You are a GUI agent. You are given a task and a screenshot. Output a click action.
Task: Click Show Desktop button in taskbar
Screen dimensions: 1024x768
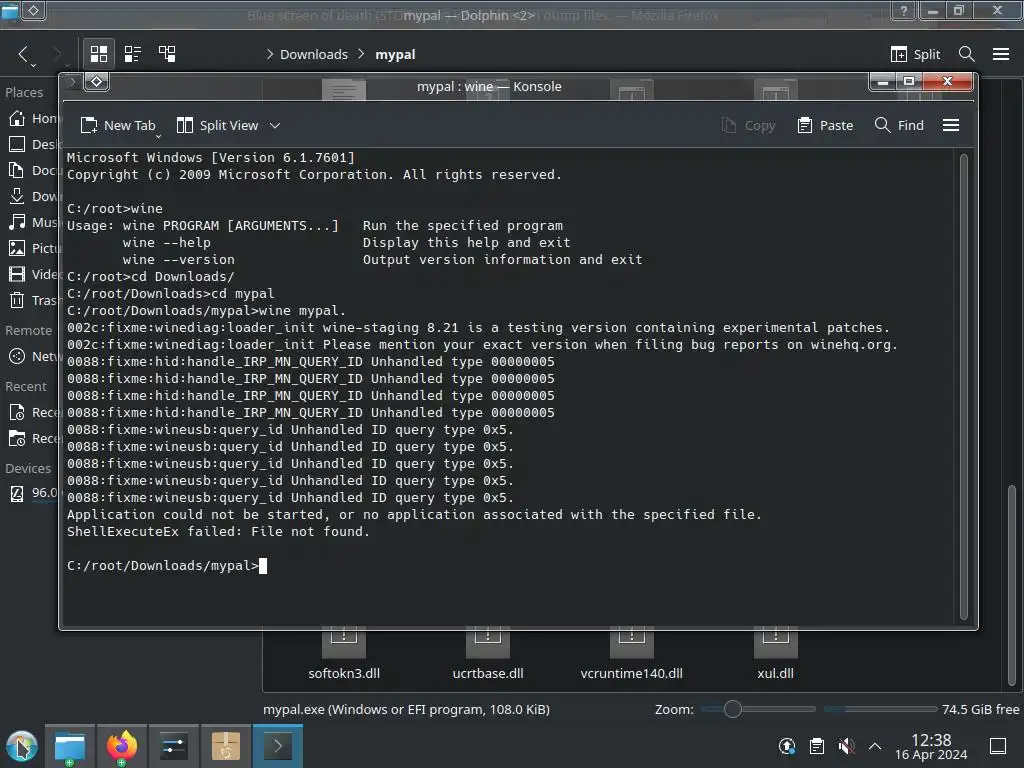tap(998, 746)
